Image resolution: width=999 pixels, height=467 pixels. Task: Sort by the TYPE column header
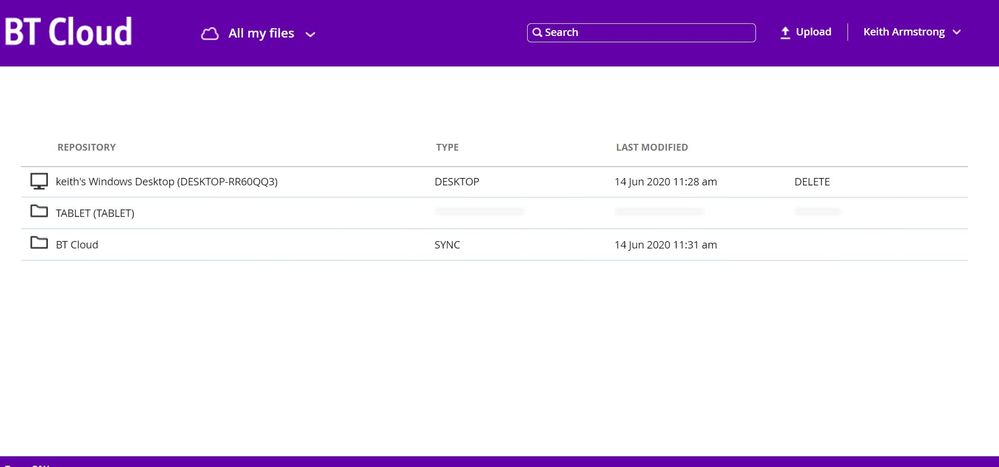(447, 147)
